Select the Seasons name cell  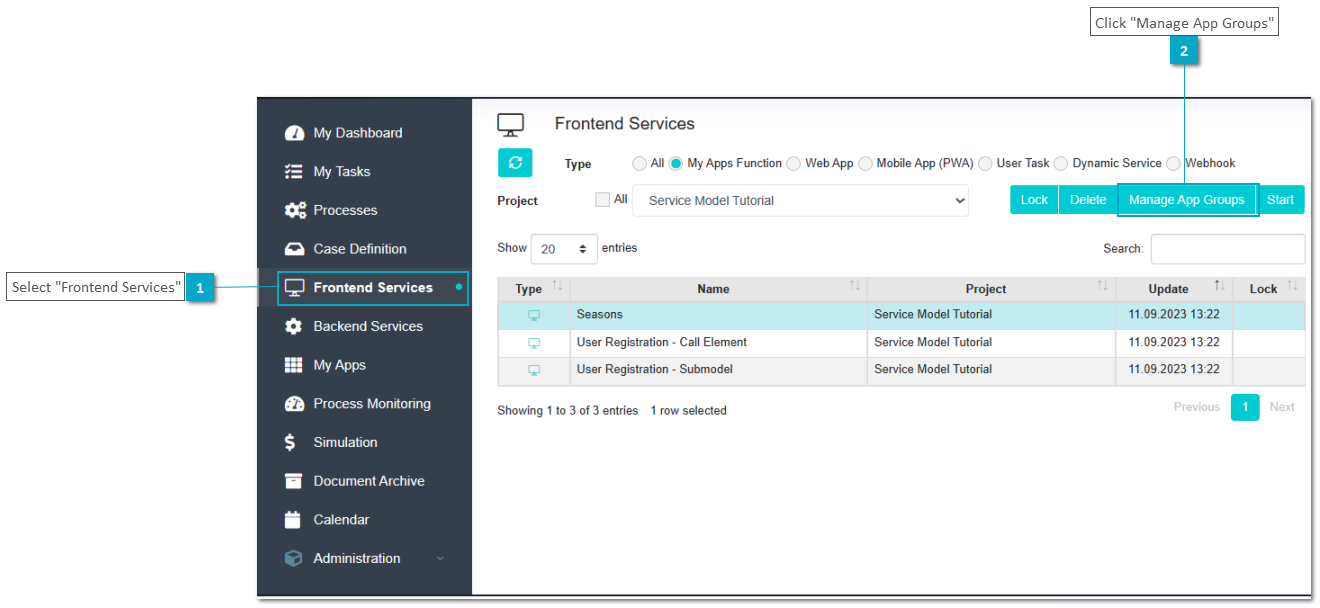[x=718, y=315]
